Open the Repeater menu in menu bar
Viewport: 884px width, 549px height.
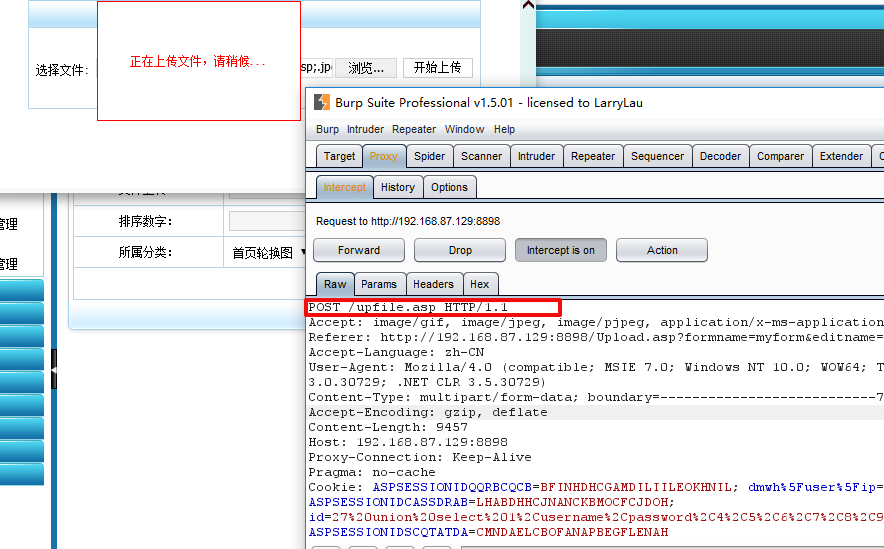point(414,130)
